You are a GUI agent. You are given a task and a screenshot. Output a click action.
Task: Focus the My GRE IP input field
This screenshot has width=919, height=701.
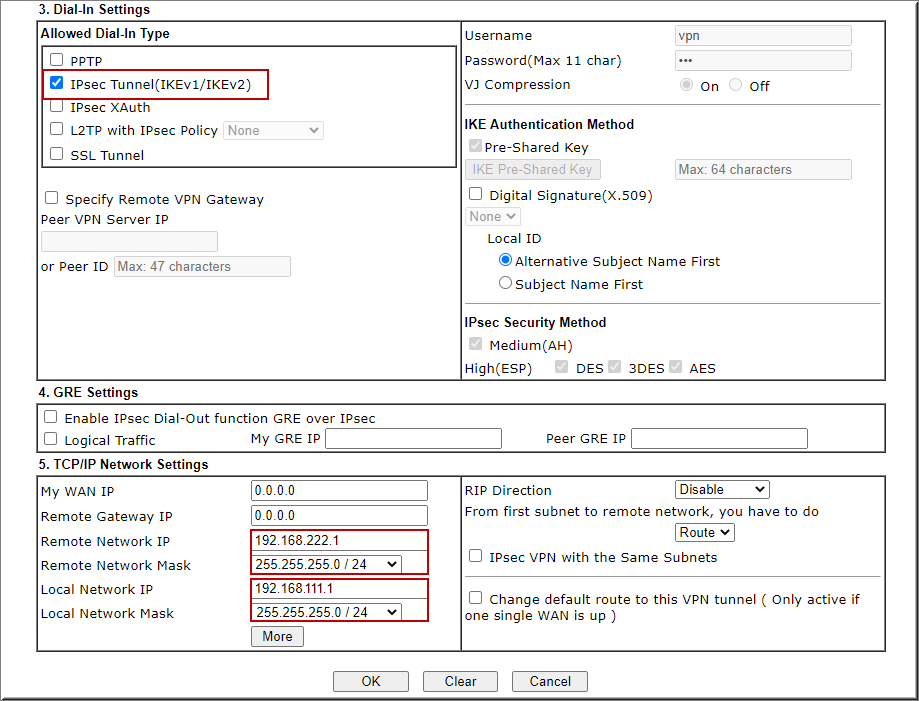413,439
